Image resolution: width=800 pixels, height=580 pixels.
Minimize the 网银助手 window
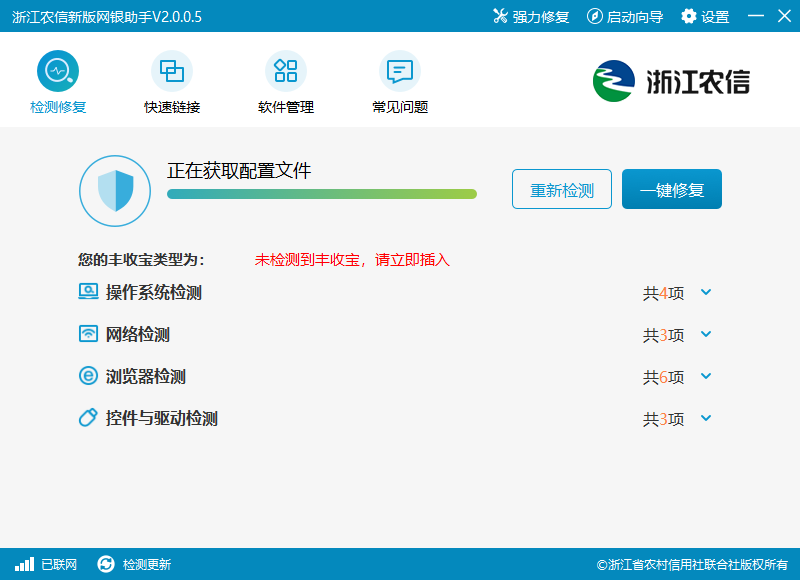(x=756, y=16)
